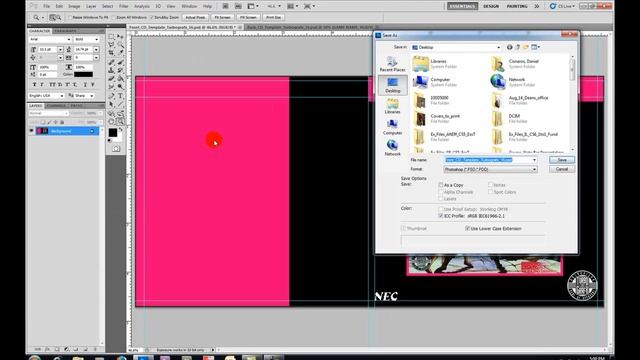
Task: Click Cancel in the Save As dialog
Action: coord(562,169)
